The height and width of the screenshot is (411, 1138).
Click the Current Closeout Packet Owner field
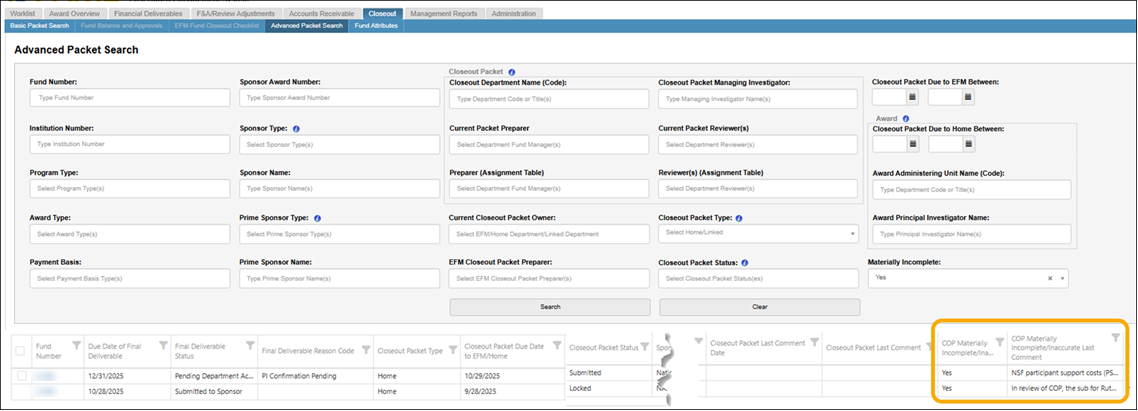[549, 234]
